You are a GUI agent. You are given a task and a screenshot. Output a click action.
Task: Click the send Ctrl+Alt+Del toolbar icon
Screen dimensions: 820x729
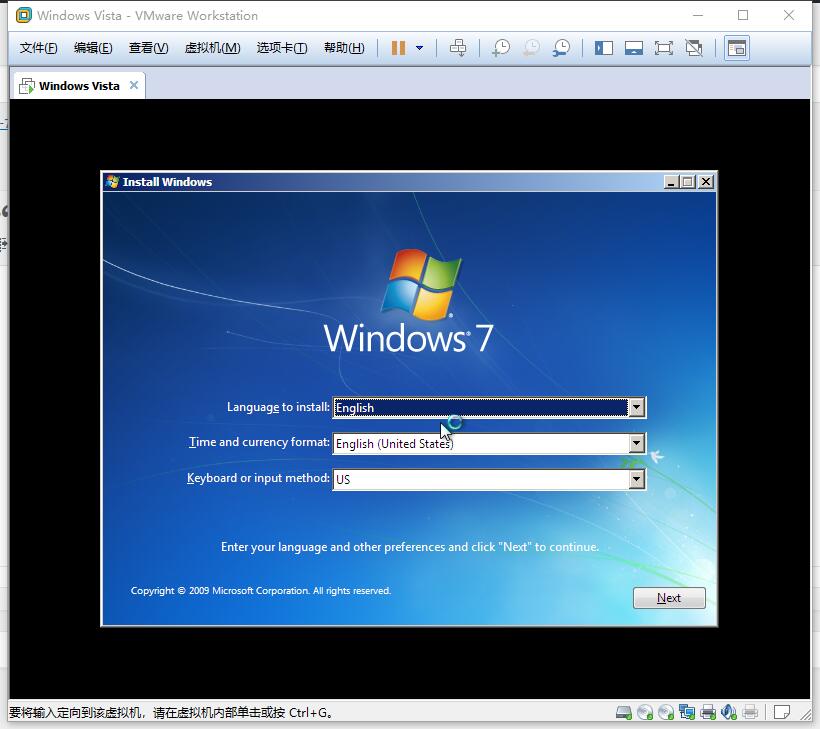click(458, 48)
